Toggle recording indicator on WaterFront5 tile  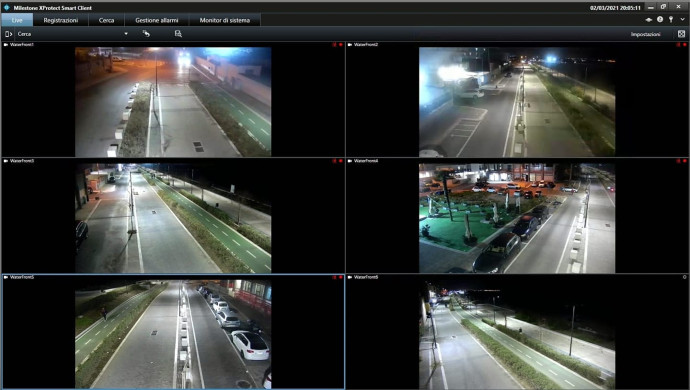(341, 277)
